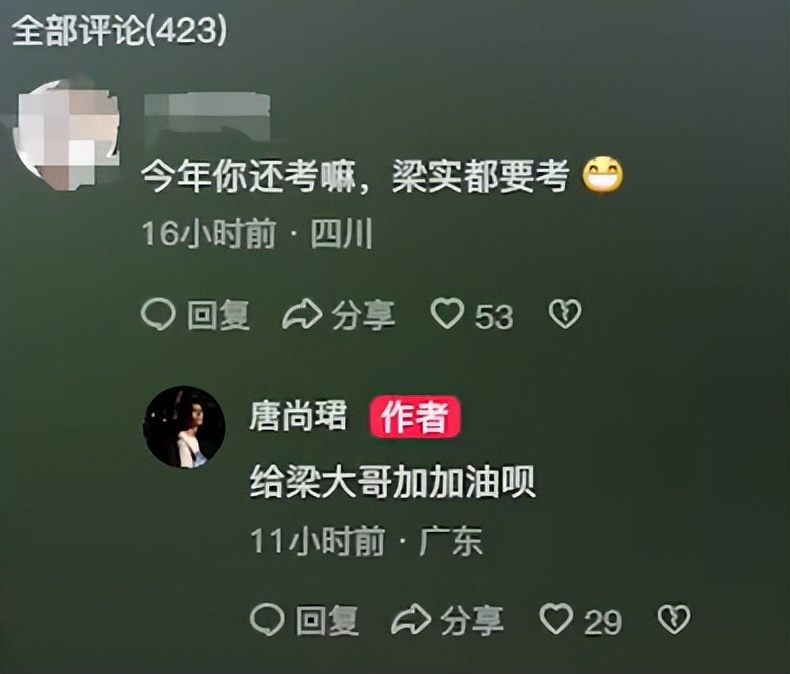Click comment text 今年你还考嘛，梁实都要考
Image resolution: width=790 pixels, height=674 pixels.
355,177
